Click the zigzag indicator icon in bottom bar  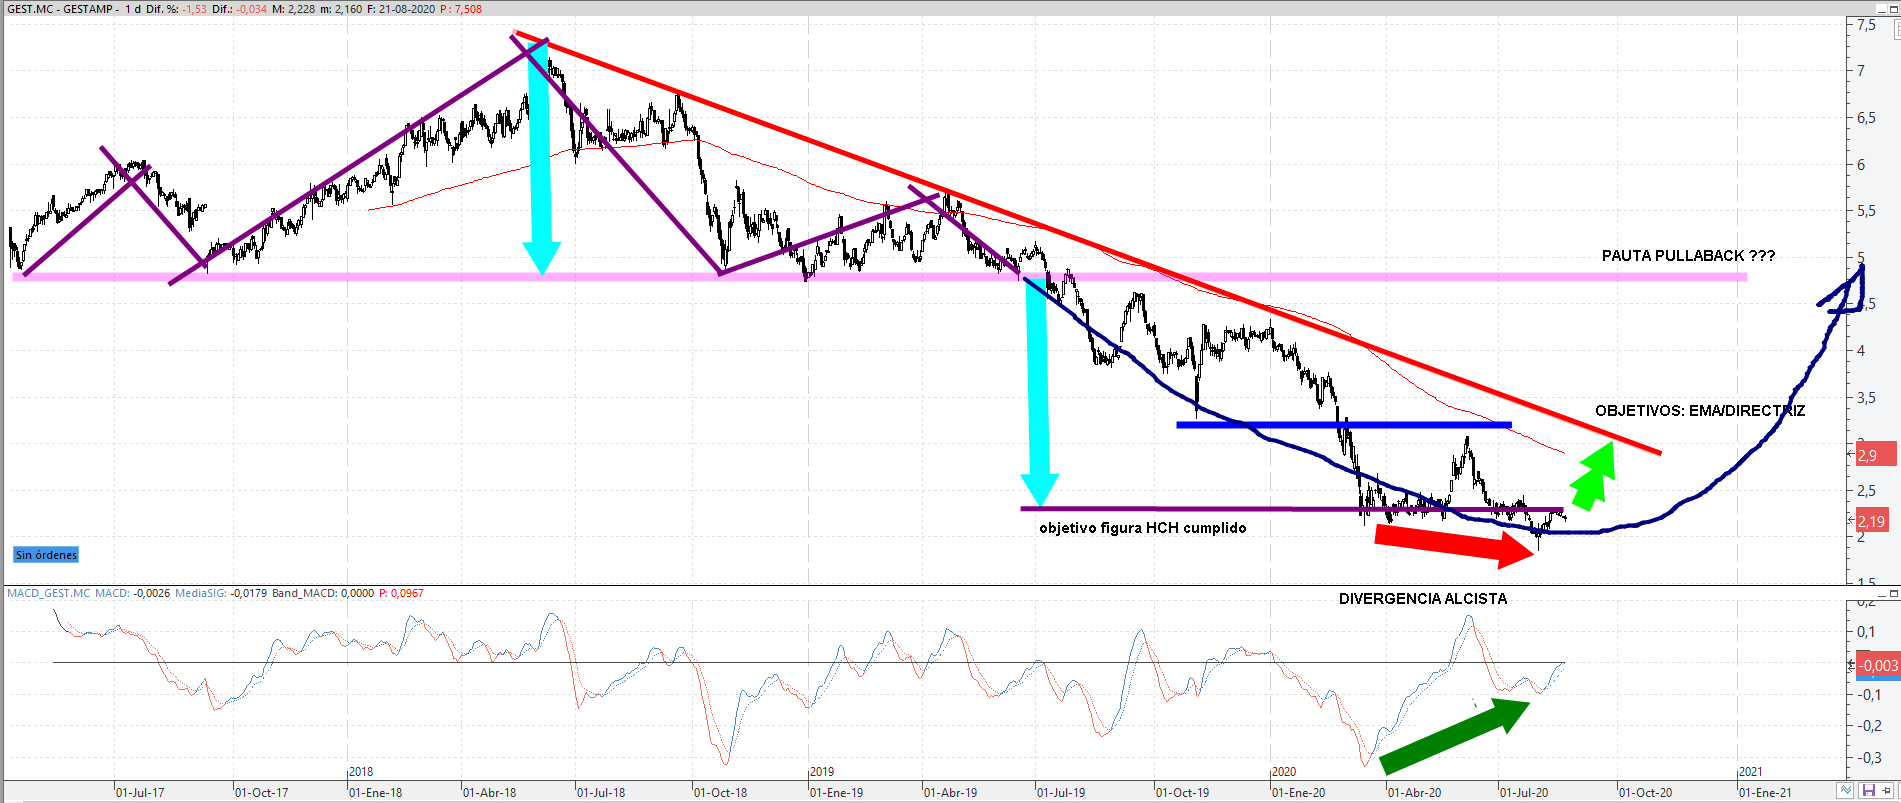[1846, 791]
